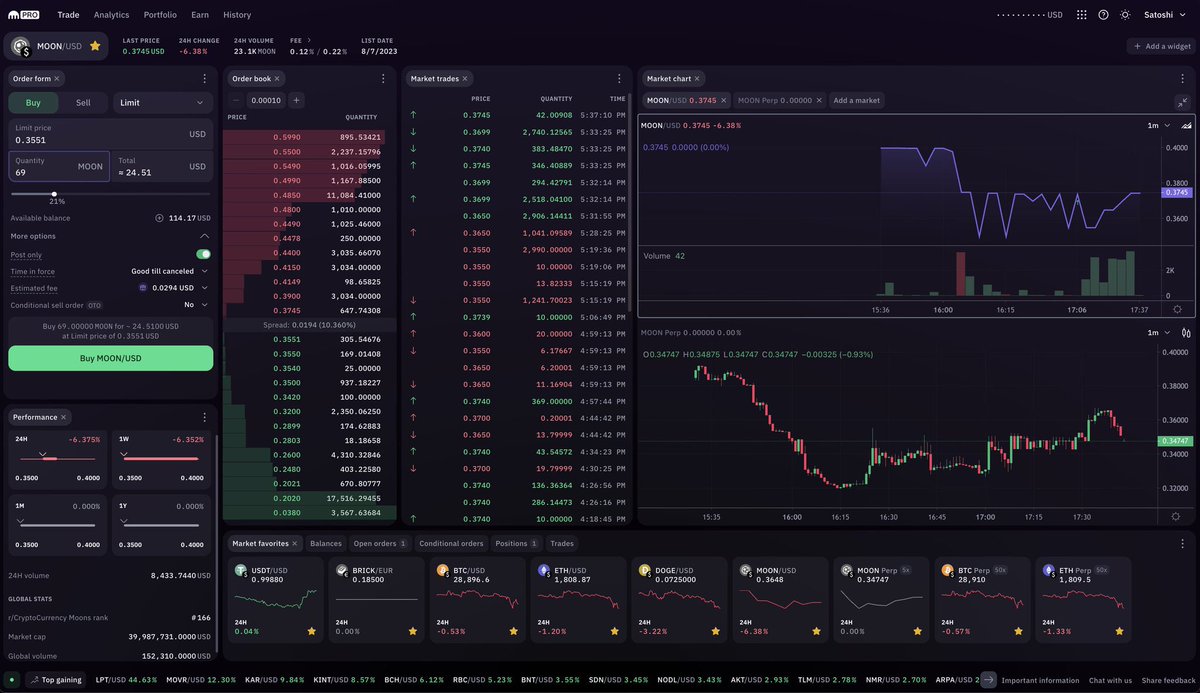Open the apps grid icon in top bar
Image resolution: width=1200 pixels, height=693 pixels.
pos(1081,15)
